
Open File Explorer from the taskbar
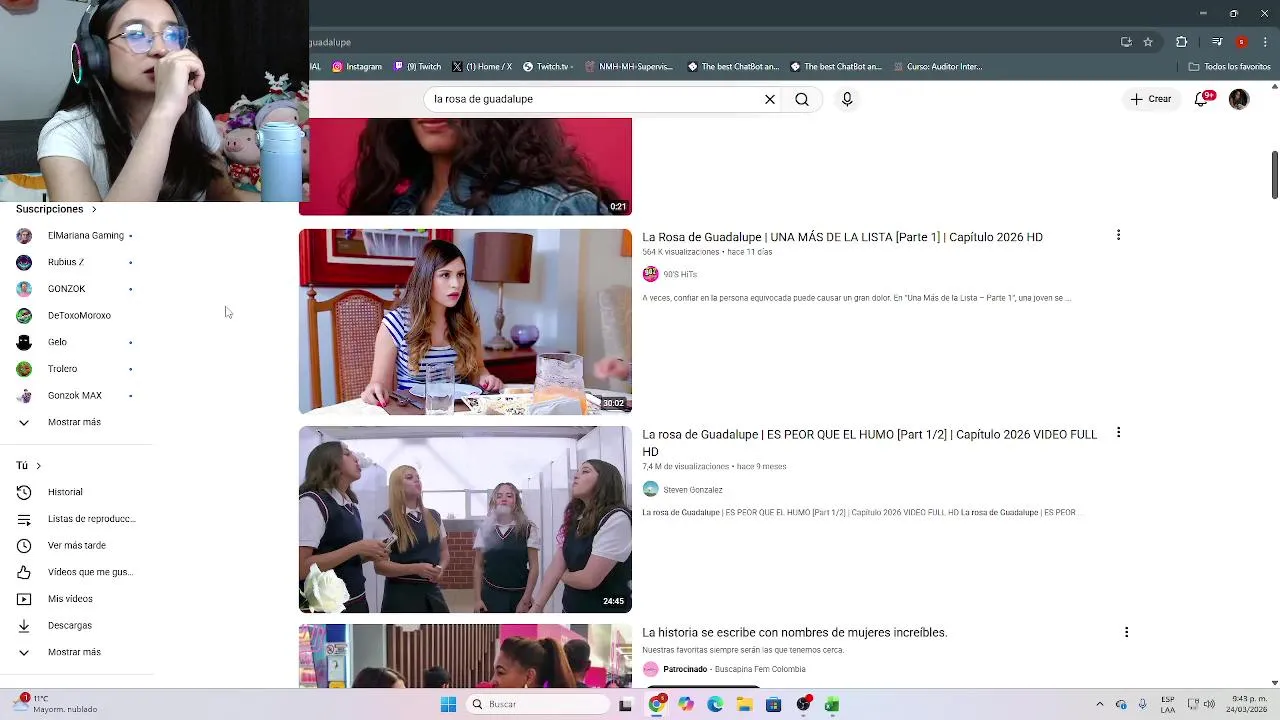coord(744,704)
